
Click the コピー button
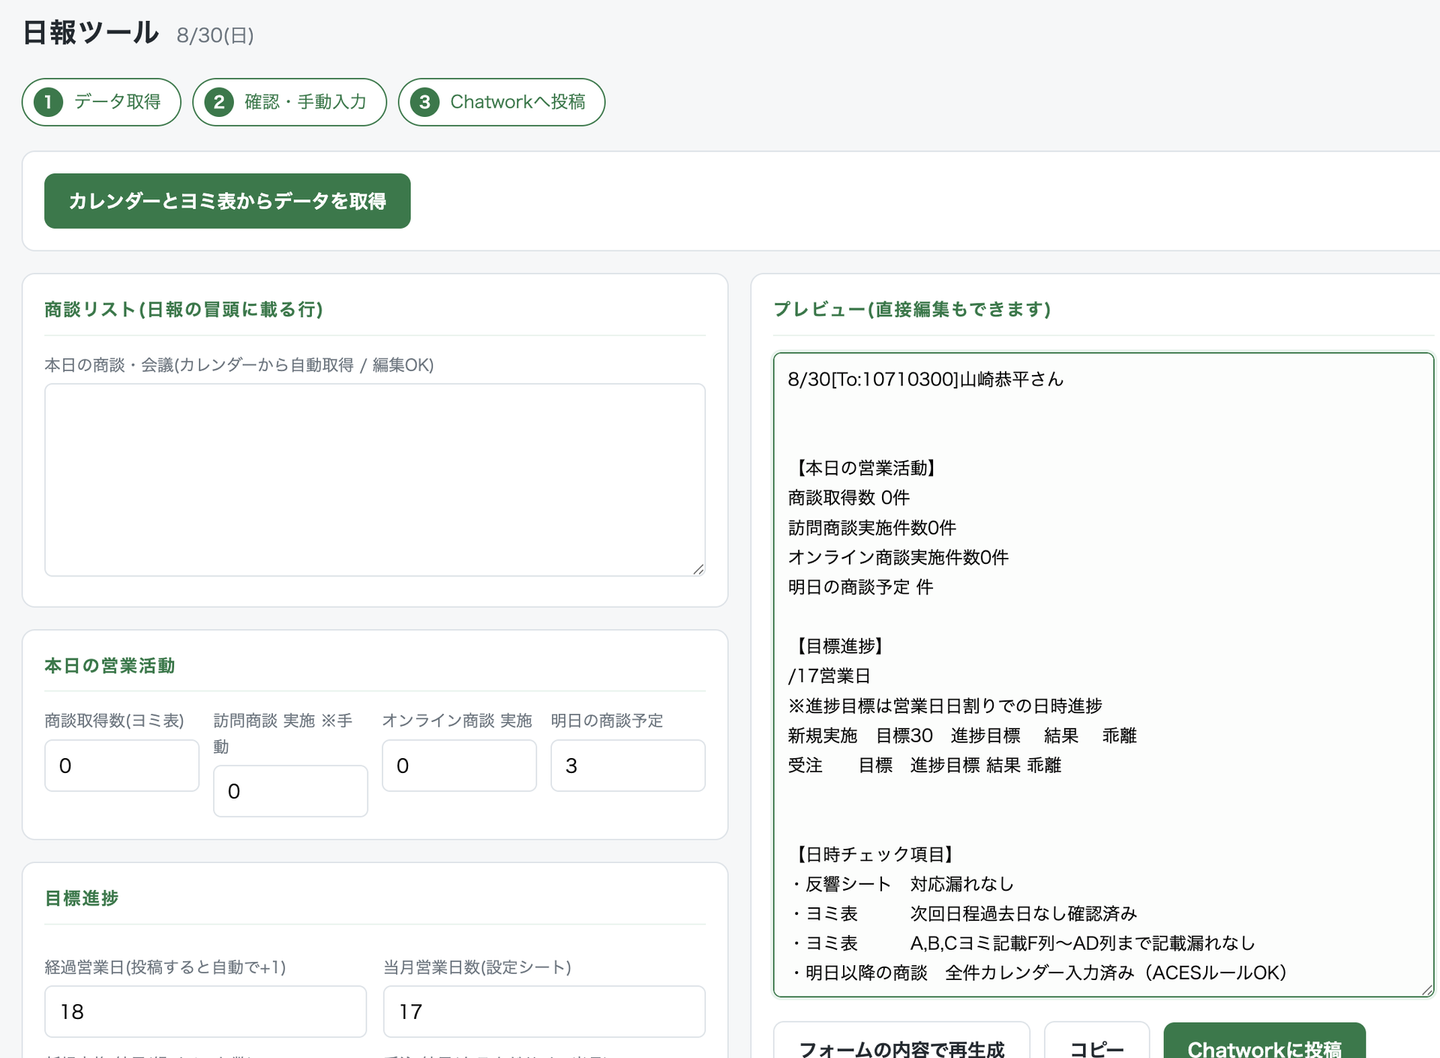(1097, 1045)
